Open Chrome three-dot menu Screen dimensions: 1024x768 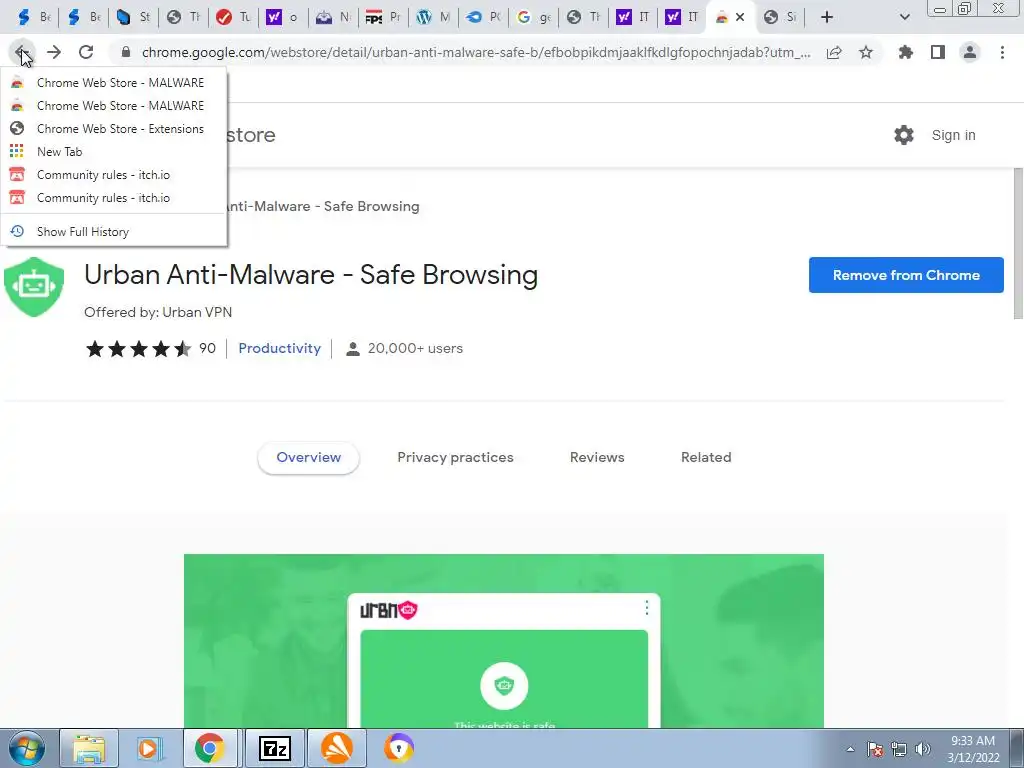coord(1002,52)
